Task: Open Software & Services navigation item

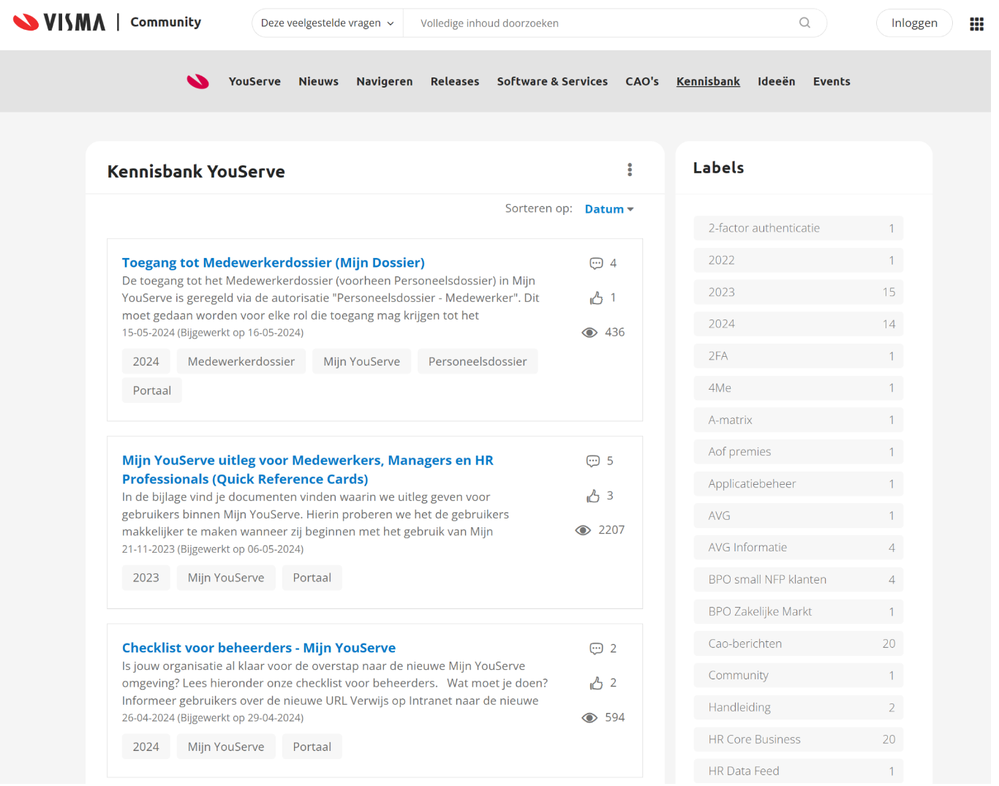Action: (x=552, y=82)
